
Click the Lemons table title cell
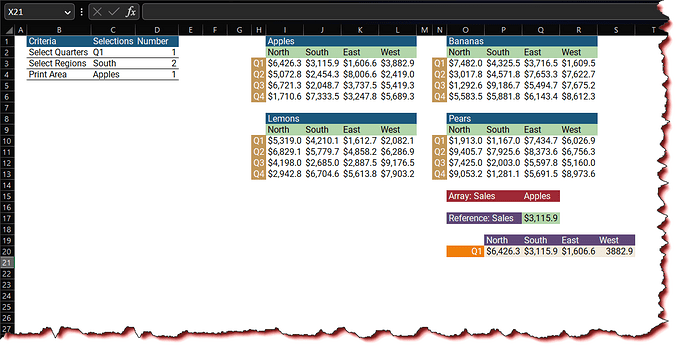(x=341, y=119)
